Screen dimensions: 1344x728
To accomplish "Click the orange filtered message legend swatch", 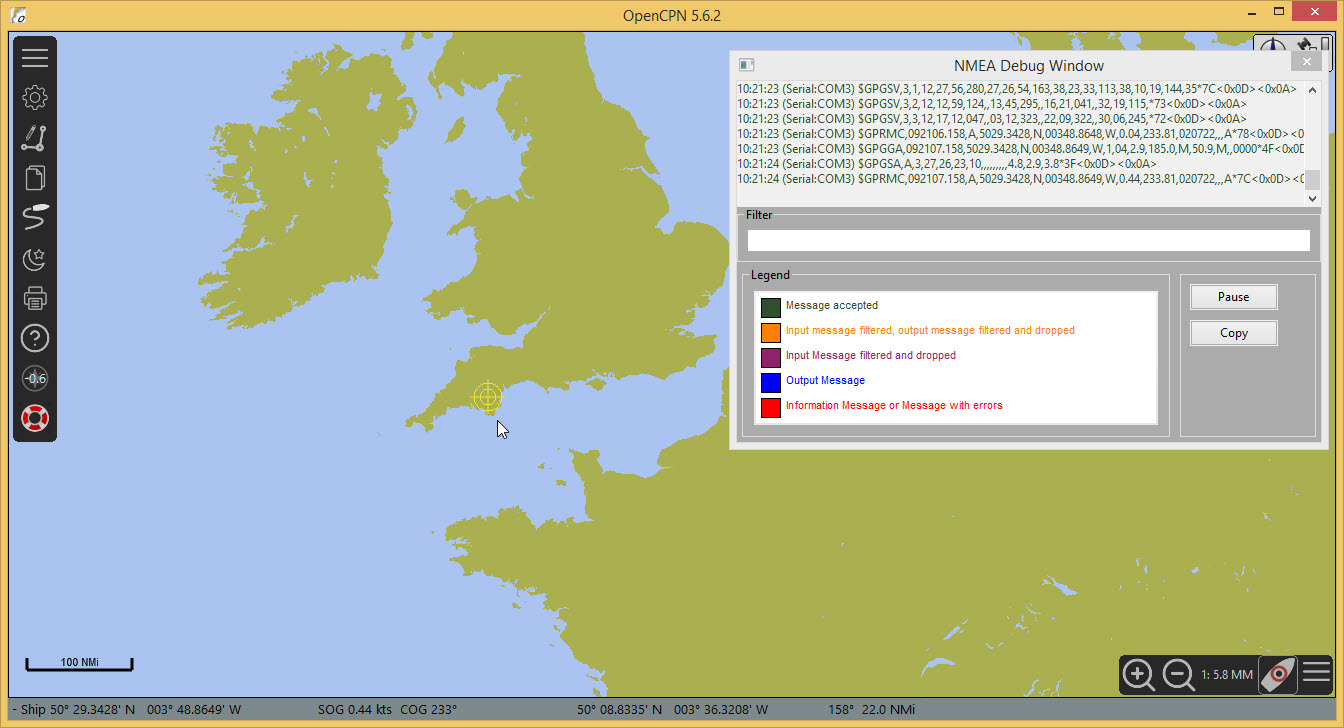I will pos(770,332).
